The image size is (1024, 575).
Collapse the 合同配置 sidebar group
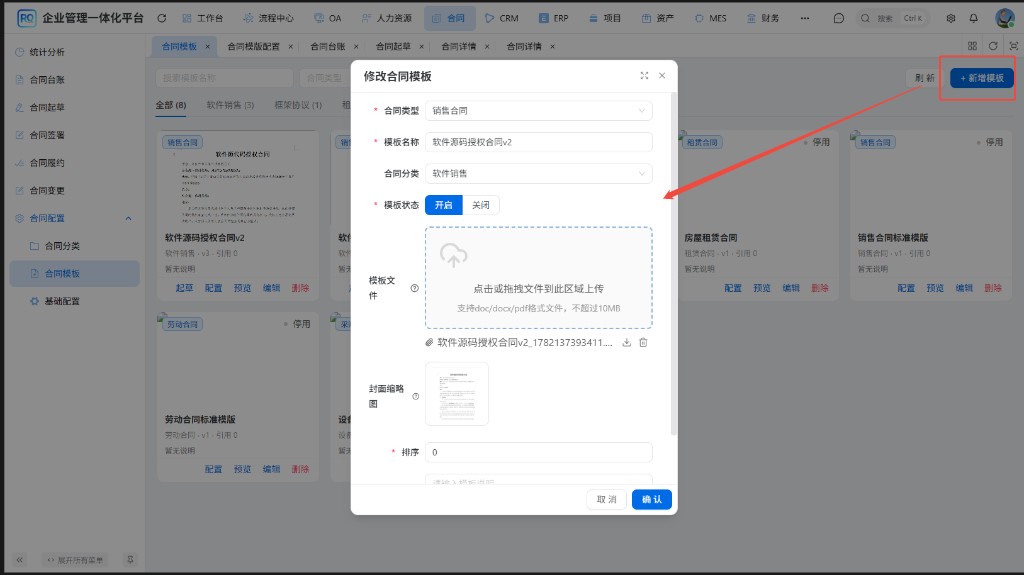tap(75, 218)
